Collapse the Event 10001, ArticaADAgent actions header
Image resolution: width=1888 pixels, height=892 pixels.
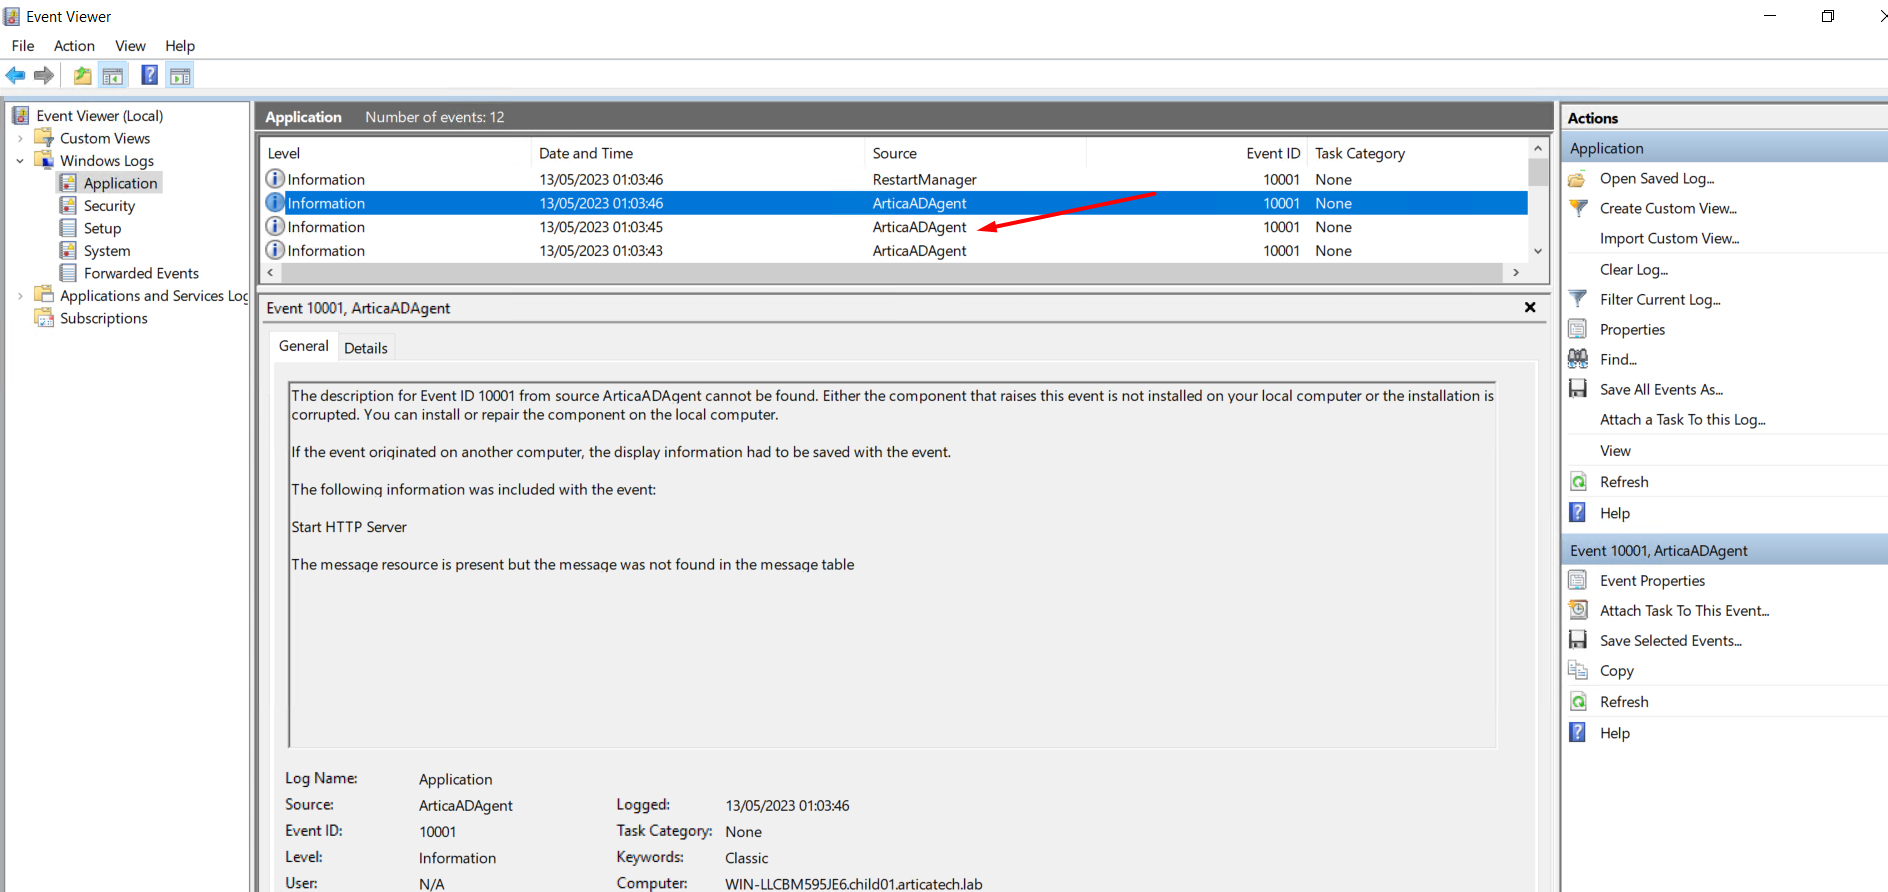(x=1724, y=550)
